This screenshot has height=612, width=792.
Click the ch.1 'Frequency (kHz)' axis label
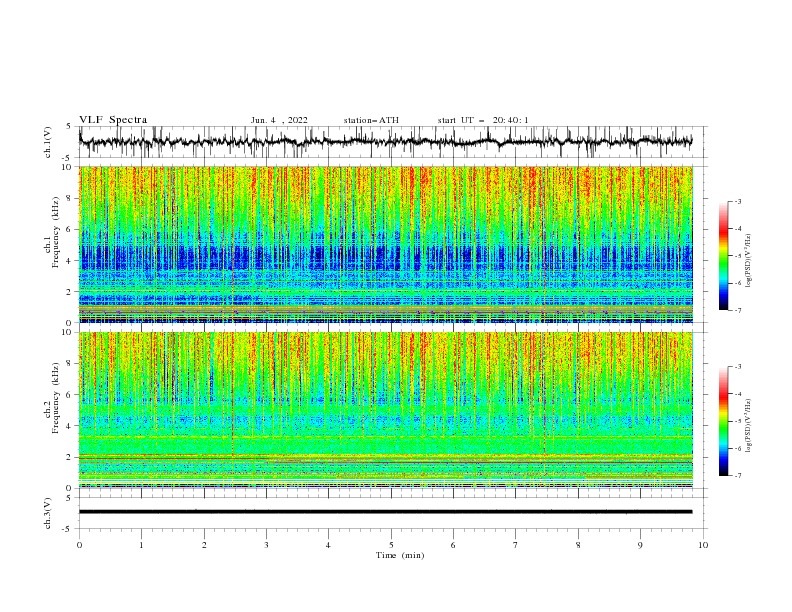56,232
